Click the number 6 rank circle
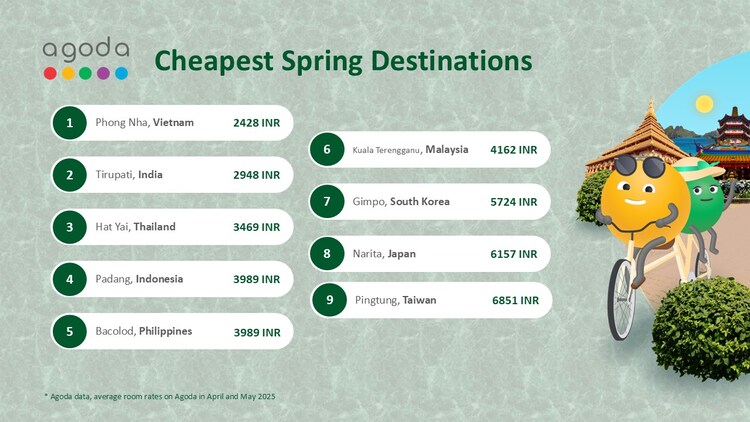Screen dimensions: 750x422 point(327,150)
